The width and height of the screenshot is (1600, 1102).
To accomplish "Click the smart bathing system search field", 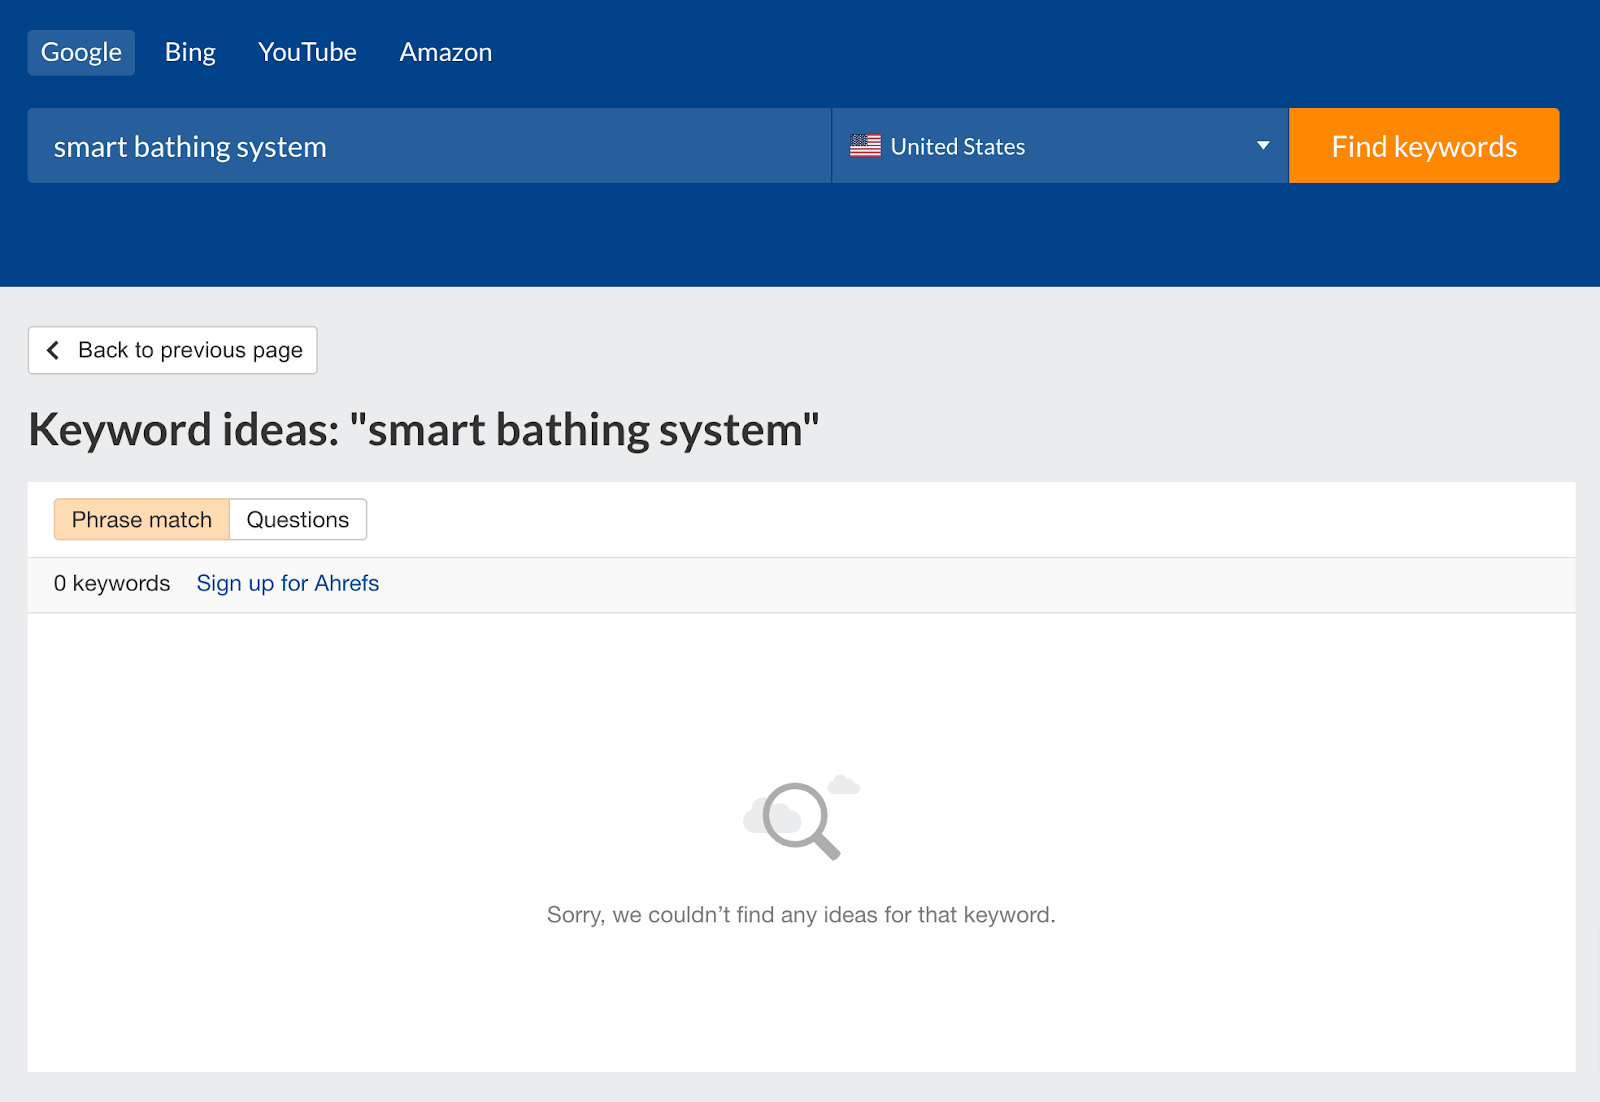I will click(x=428, y=145).
